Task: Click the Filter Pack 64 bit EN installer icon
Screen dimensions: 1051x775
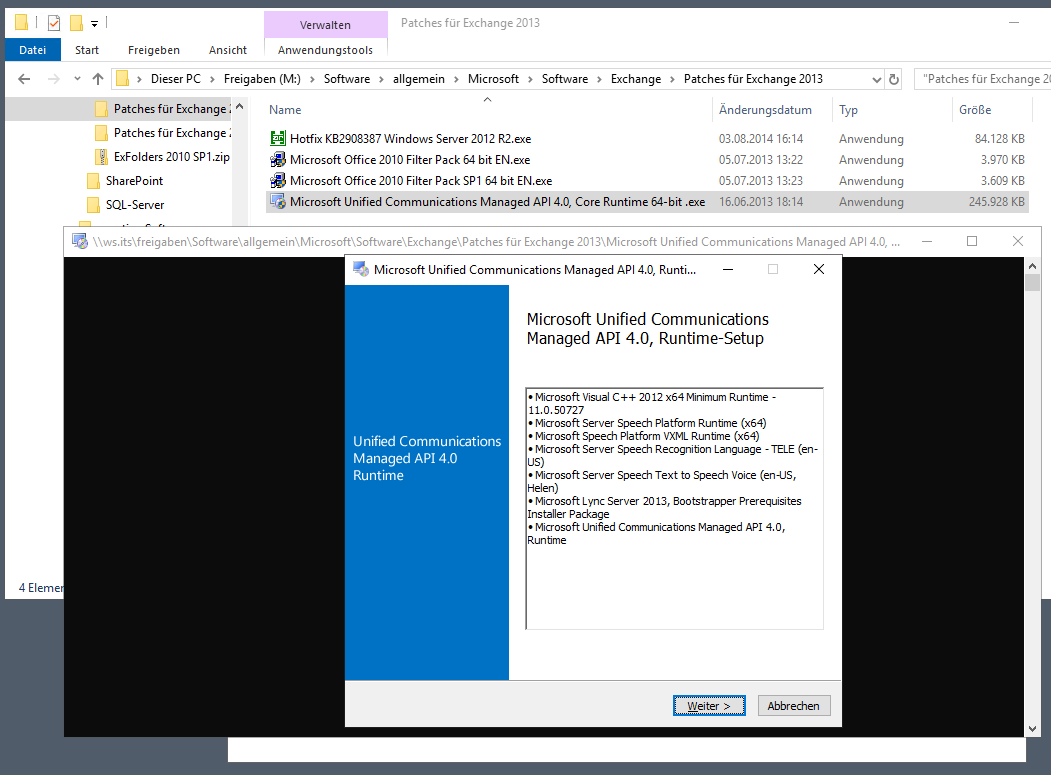Action: [277, 160]
